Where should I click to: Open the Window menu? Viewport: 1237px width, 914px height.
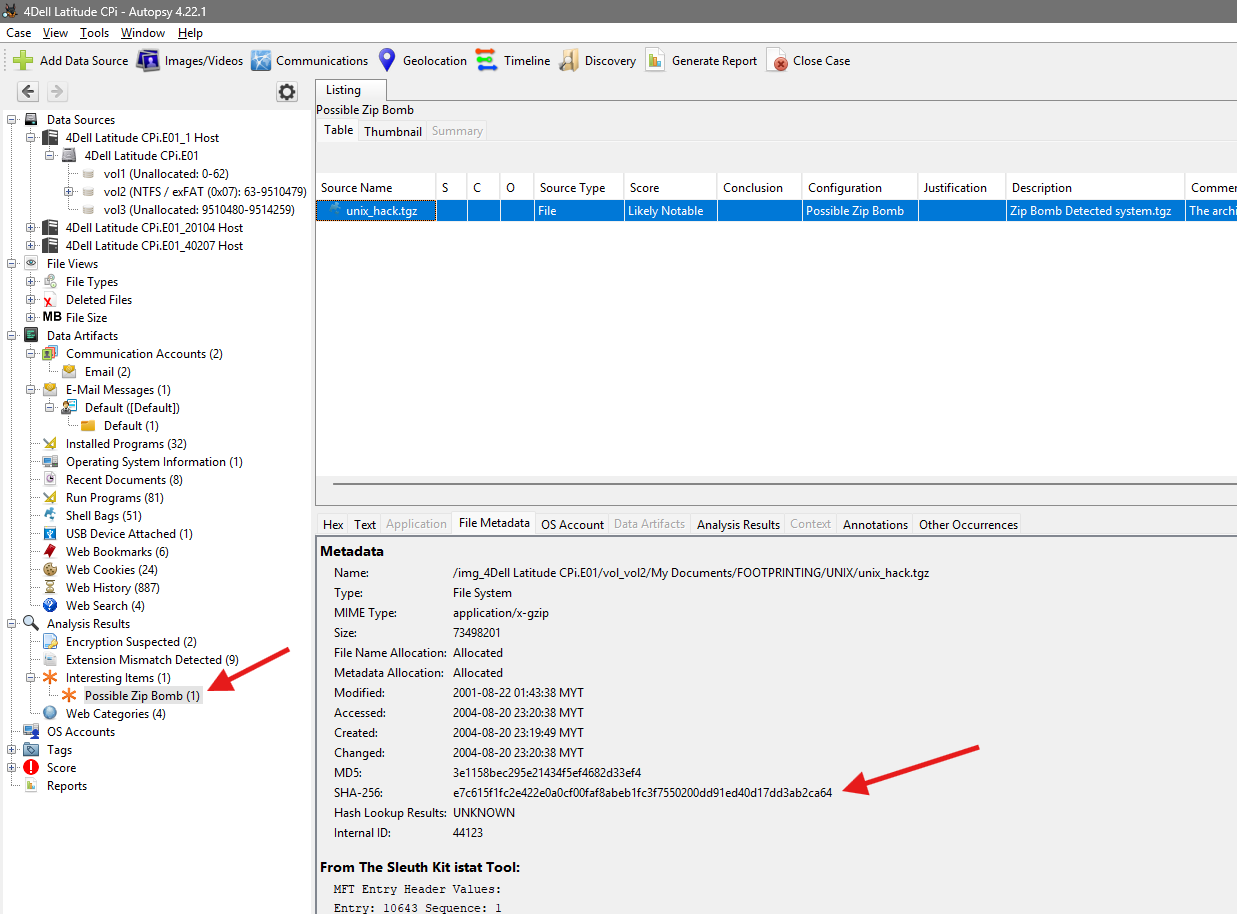tap(143, 33)
